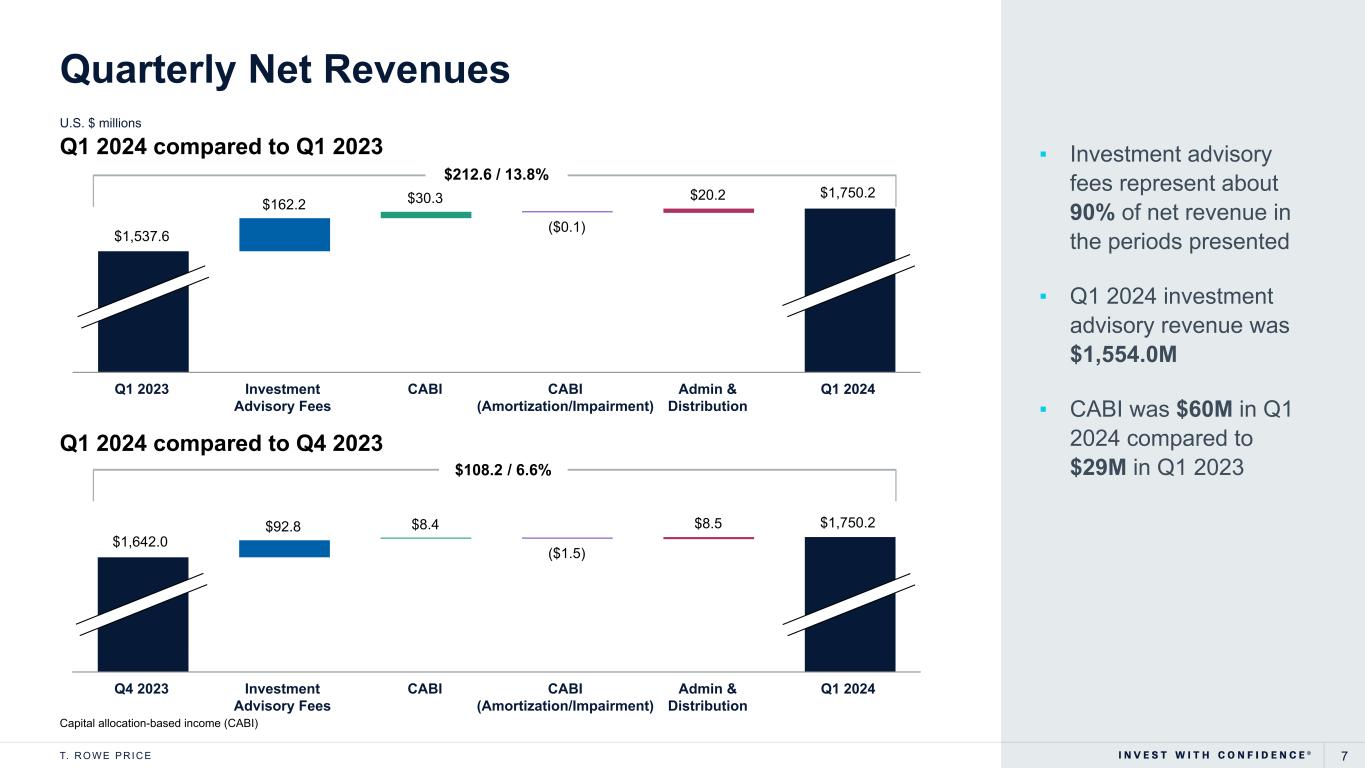
Task: Click the magenta bar labeled $20.2
Action: pos(708,211)
